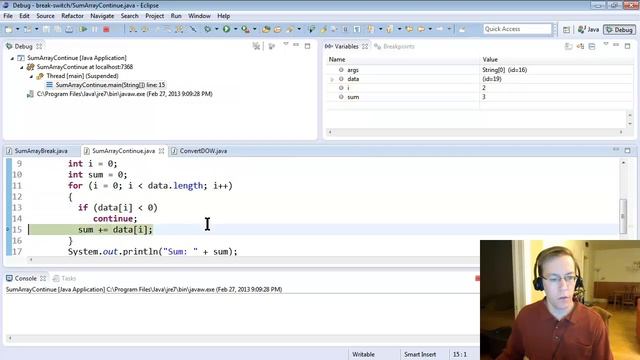
Task: Click the 'continue;' statement on line 14
Action: click(x=115, y=219)
